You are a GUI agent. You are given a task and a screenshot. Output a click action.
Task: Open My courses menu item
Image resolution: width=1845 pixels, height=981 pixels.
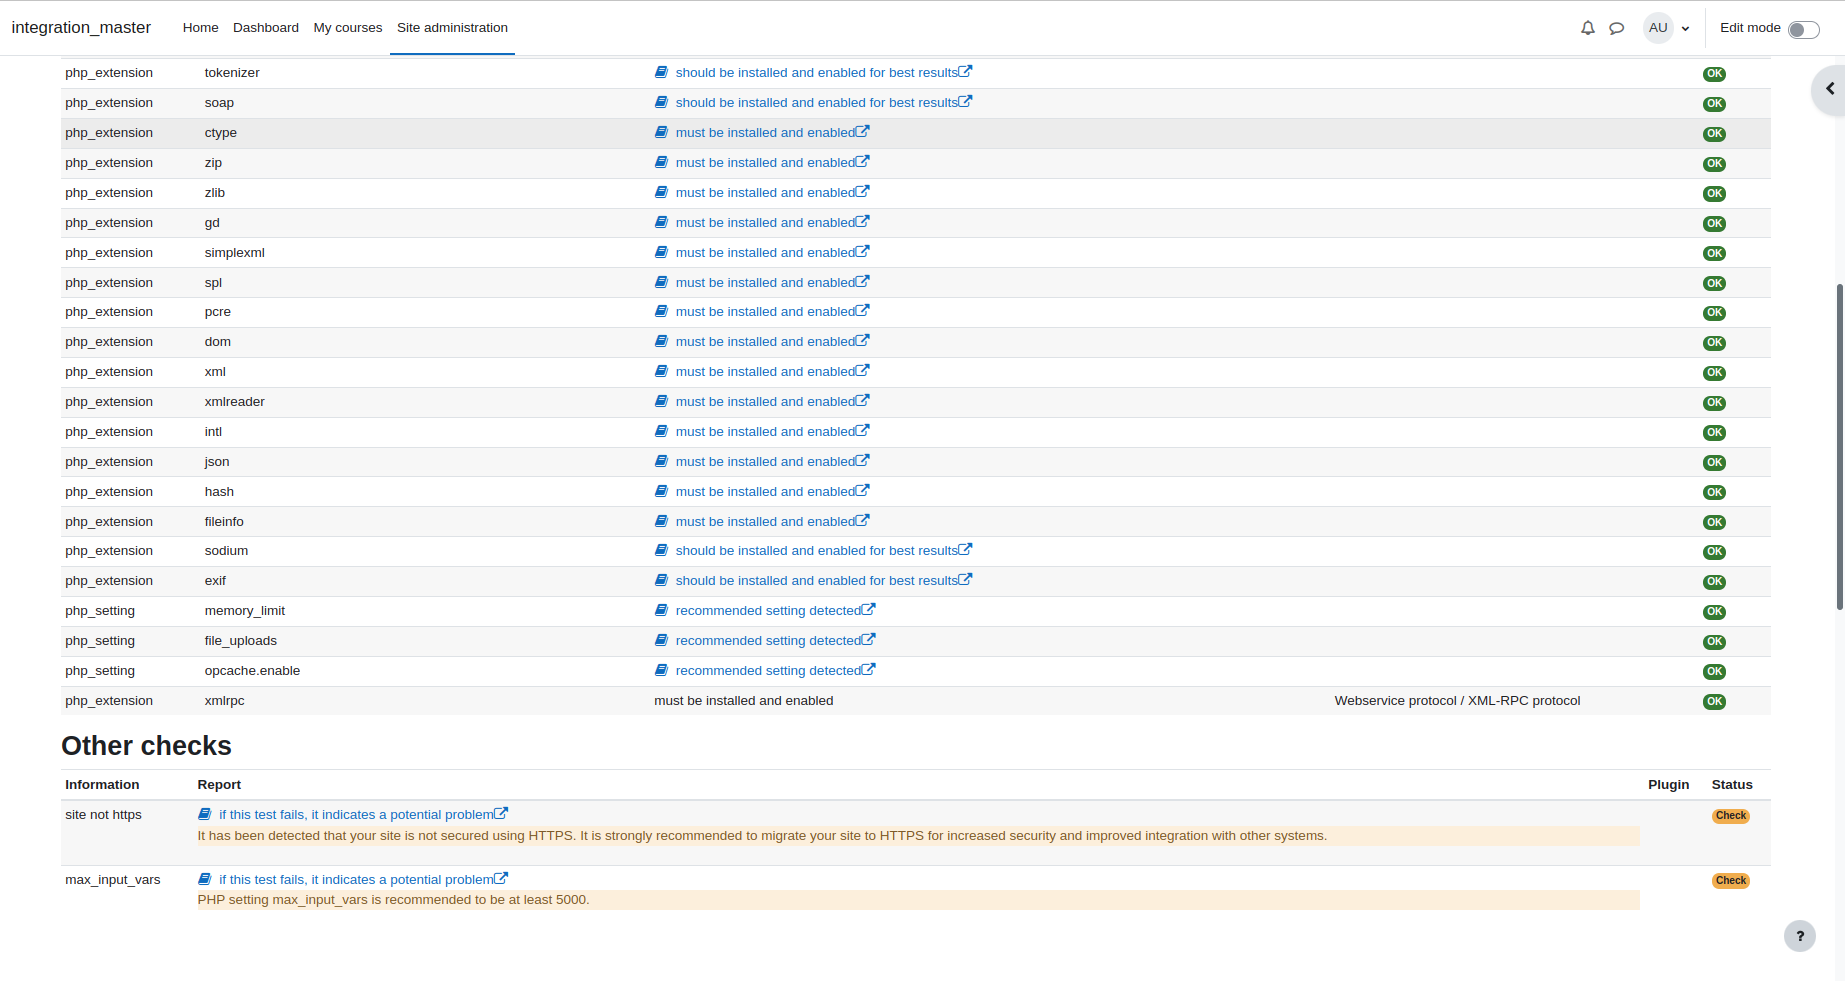tap(348, 28)
